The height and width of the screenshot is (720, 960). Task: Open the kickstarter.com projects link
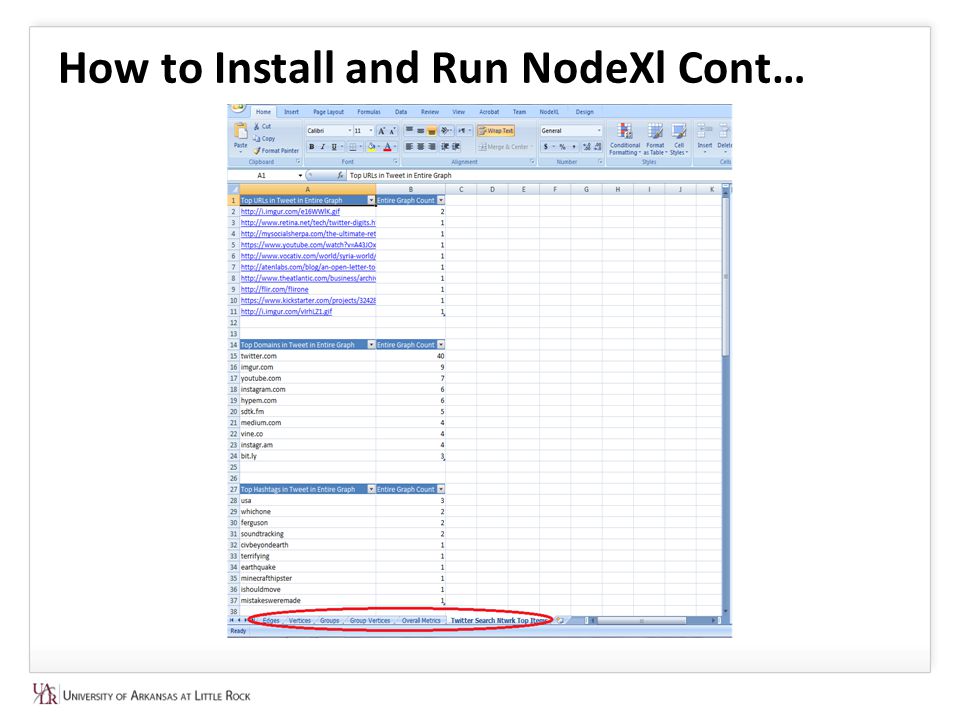click(308, 301)
